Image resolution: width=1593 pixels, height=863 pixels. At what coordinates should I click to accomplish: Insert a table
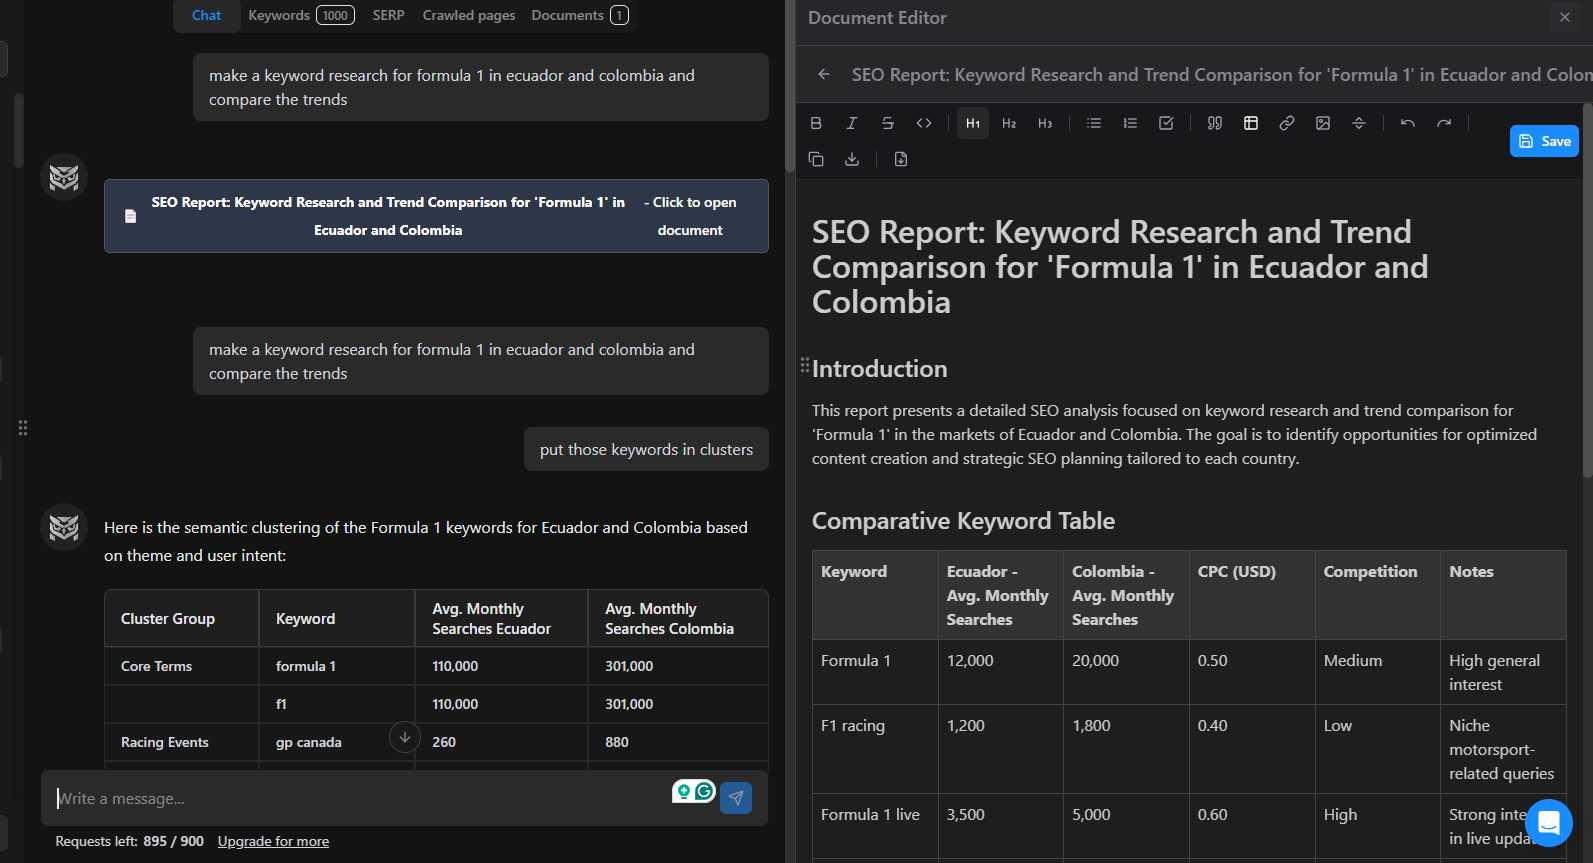coord(1251,123)
